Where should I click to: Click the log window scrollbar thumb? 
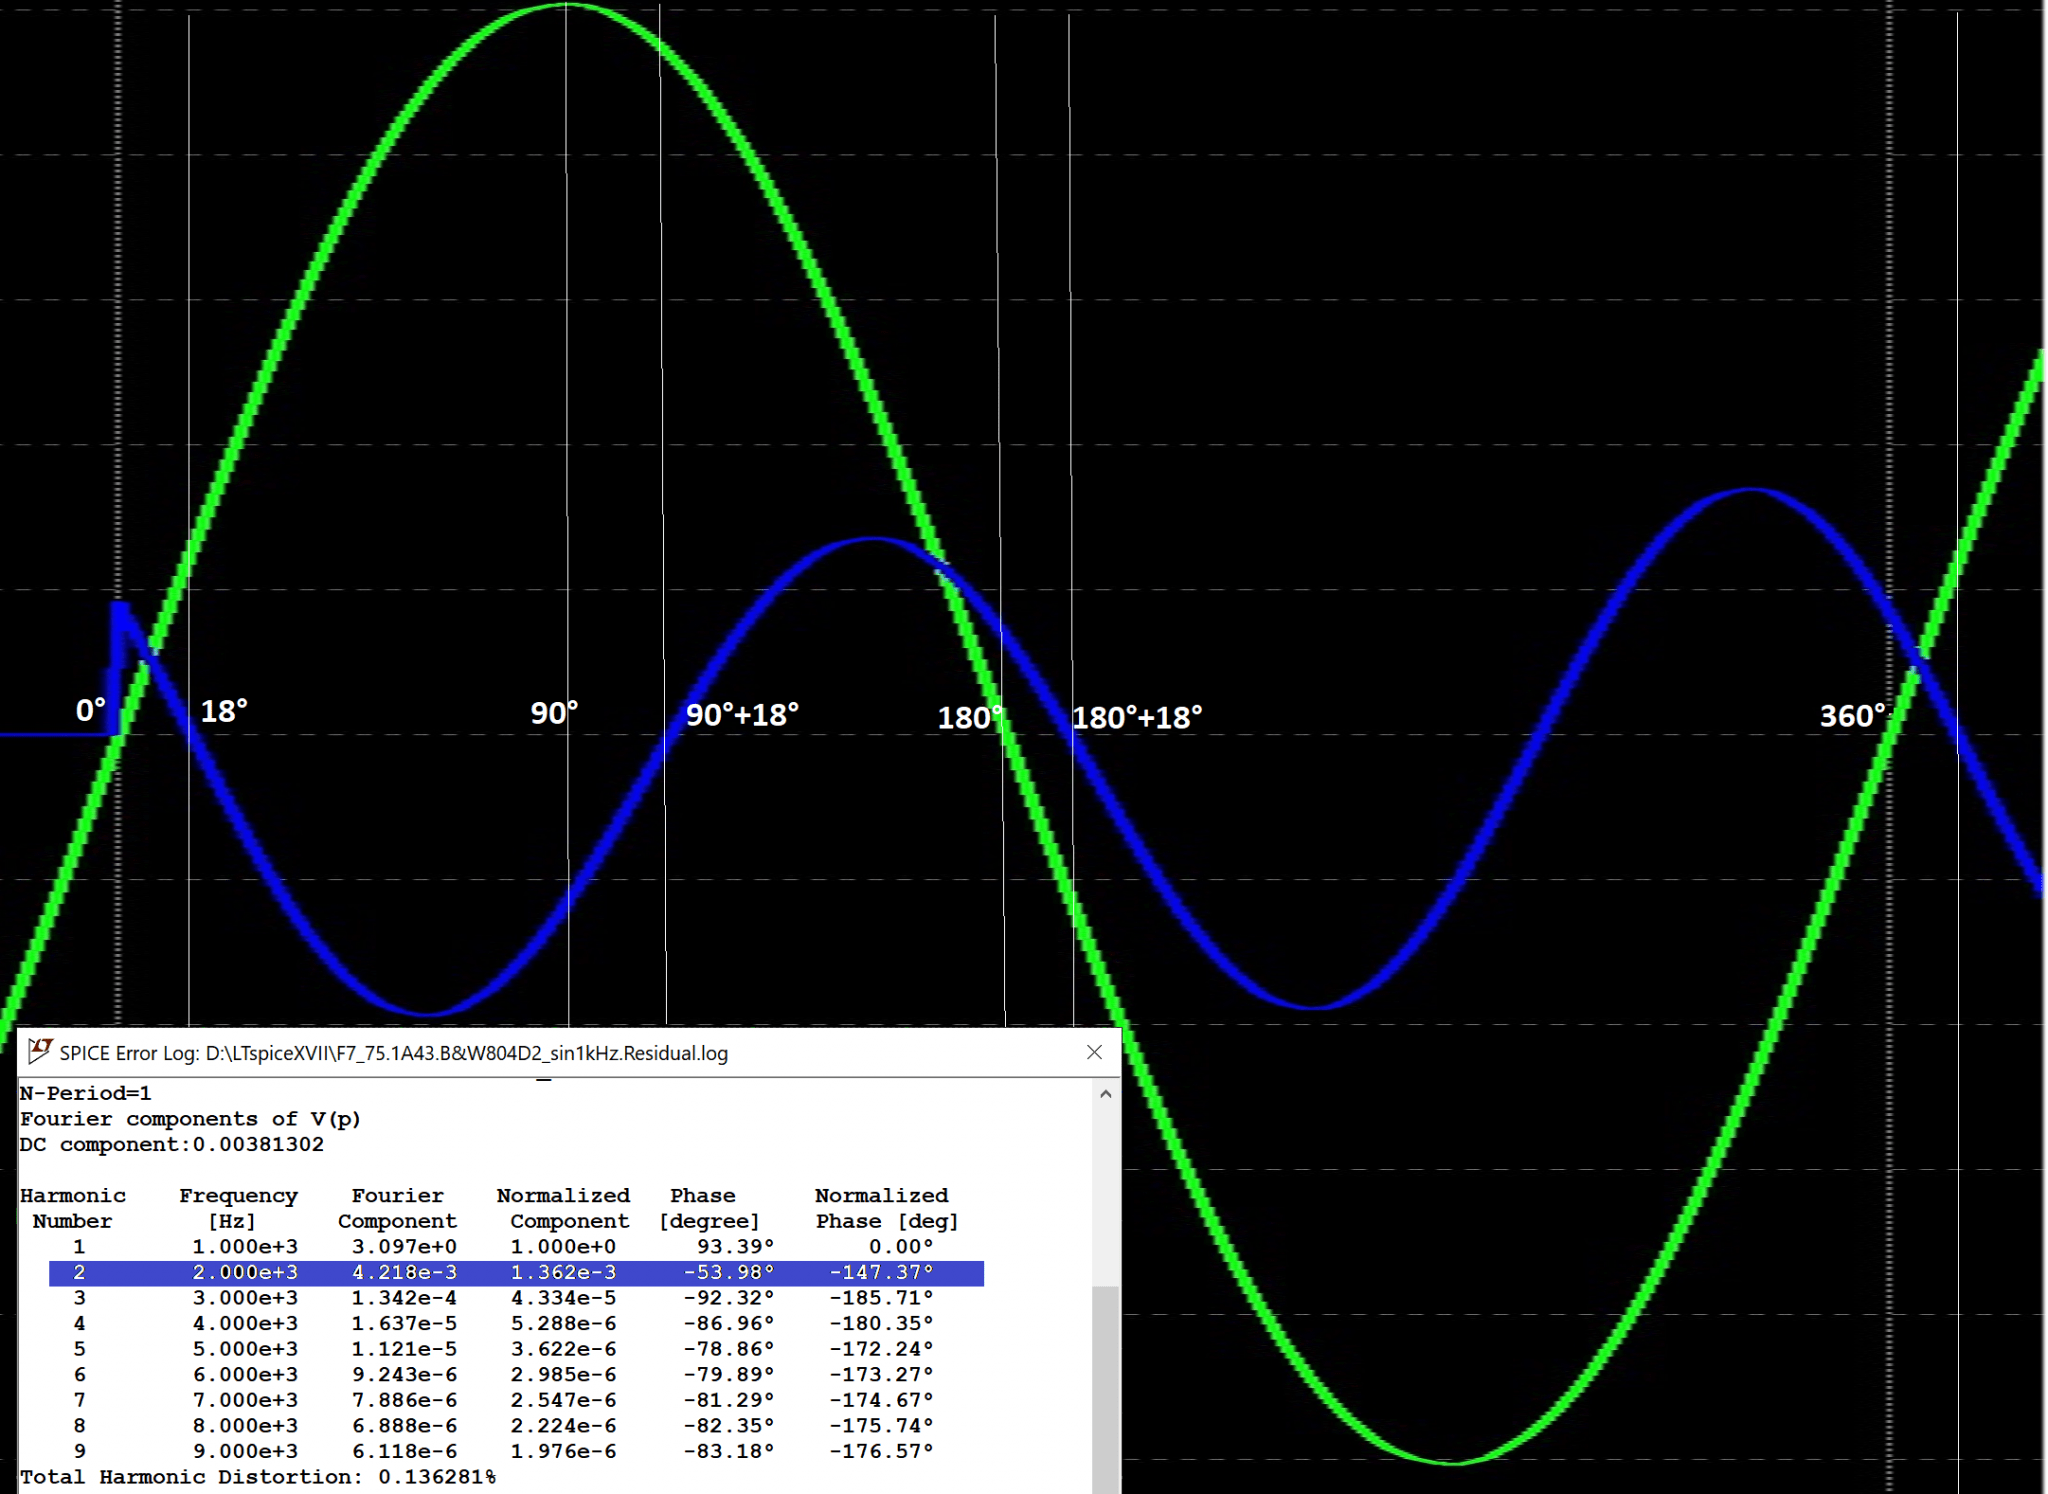(x=1105, y=1388)
